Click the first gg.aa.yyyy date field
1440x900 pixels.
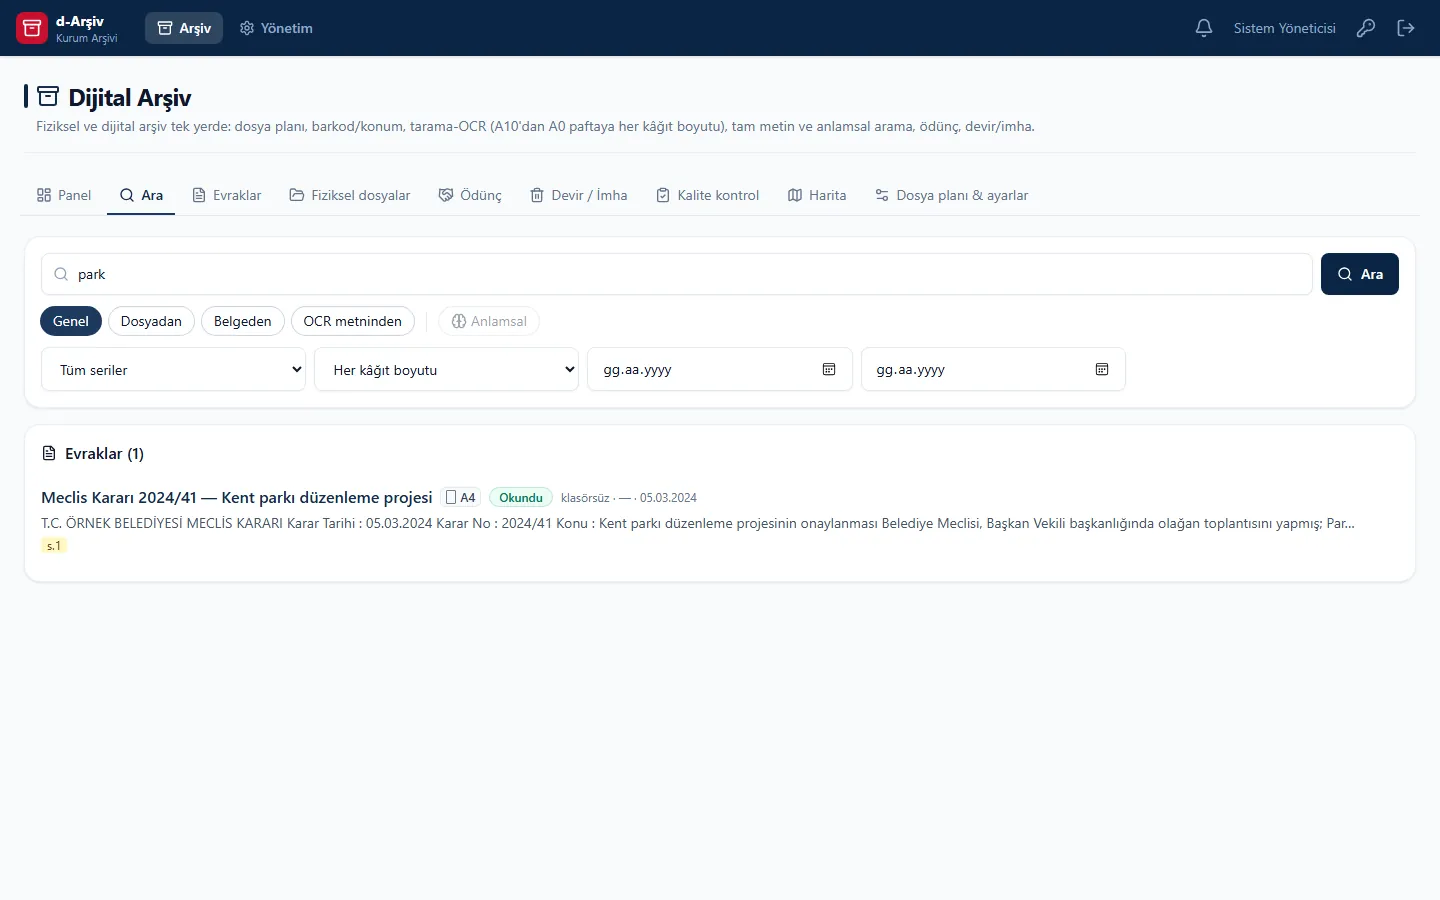pos(720,369)
